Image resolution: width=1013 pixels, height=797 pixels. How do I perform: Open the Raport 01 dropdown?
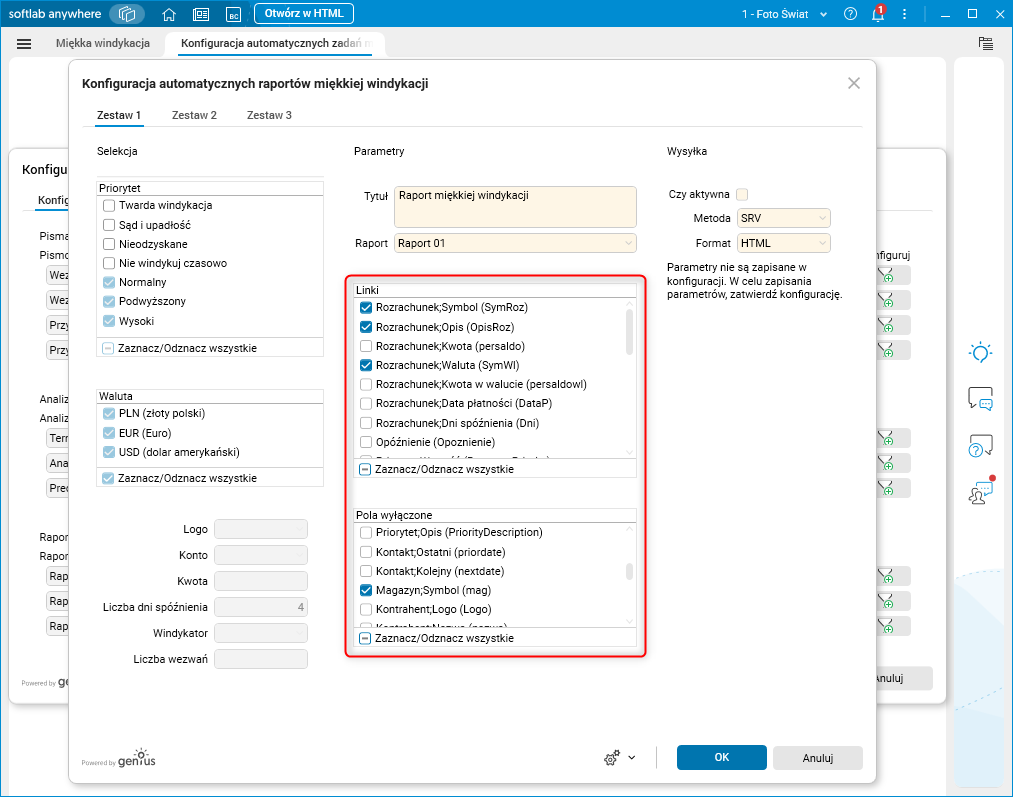click(515, 243)
